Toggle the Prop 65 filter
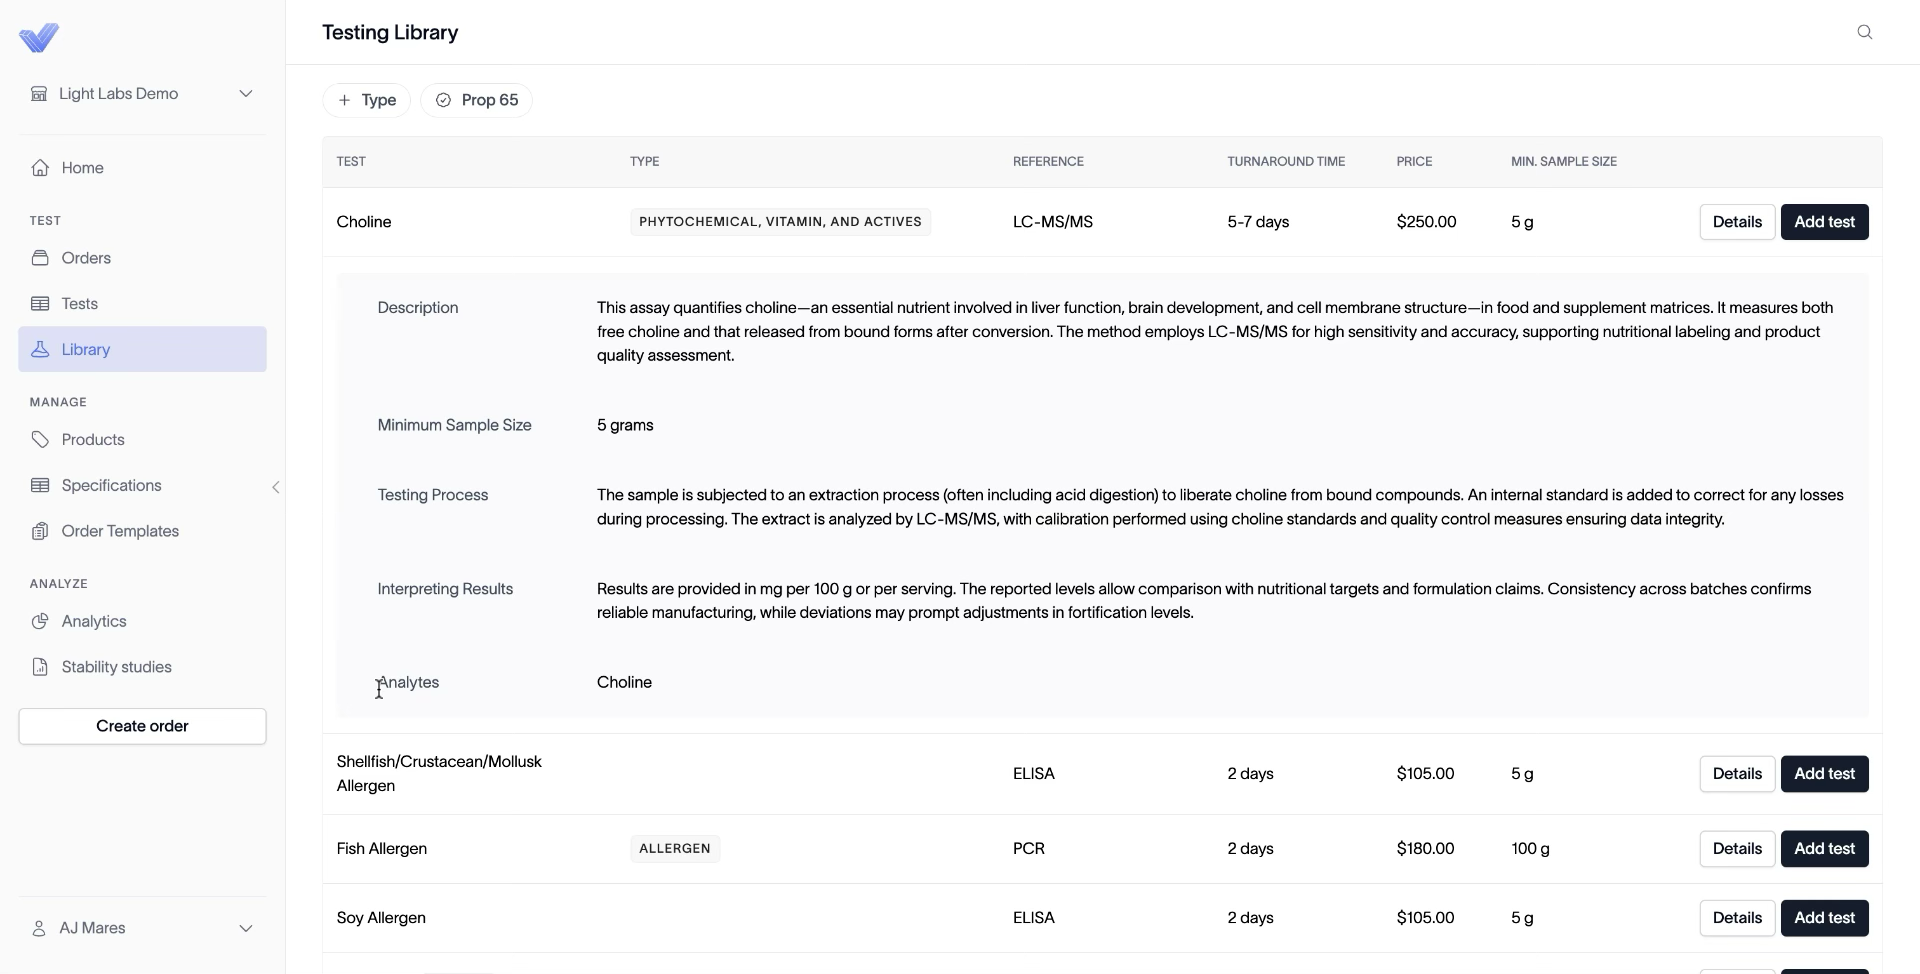The height and width of the screenshot is (974, 1920). pyautogui.click(x=476, y=100)
